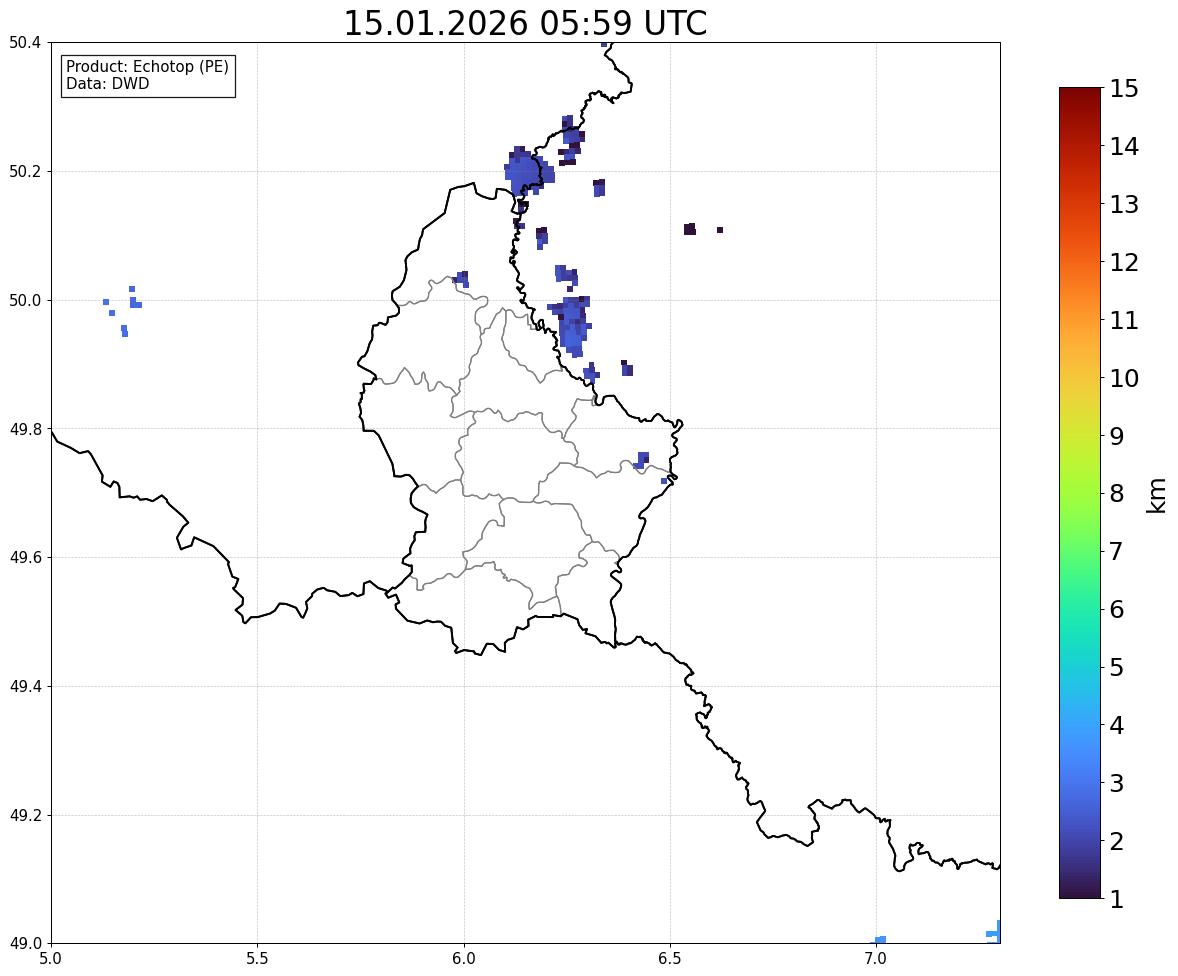
Task: Click latitude axis label 50.0
Action: point(25,301)
